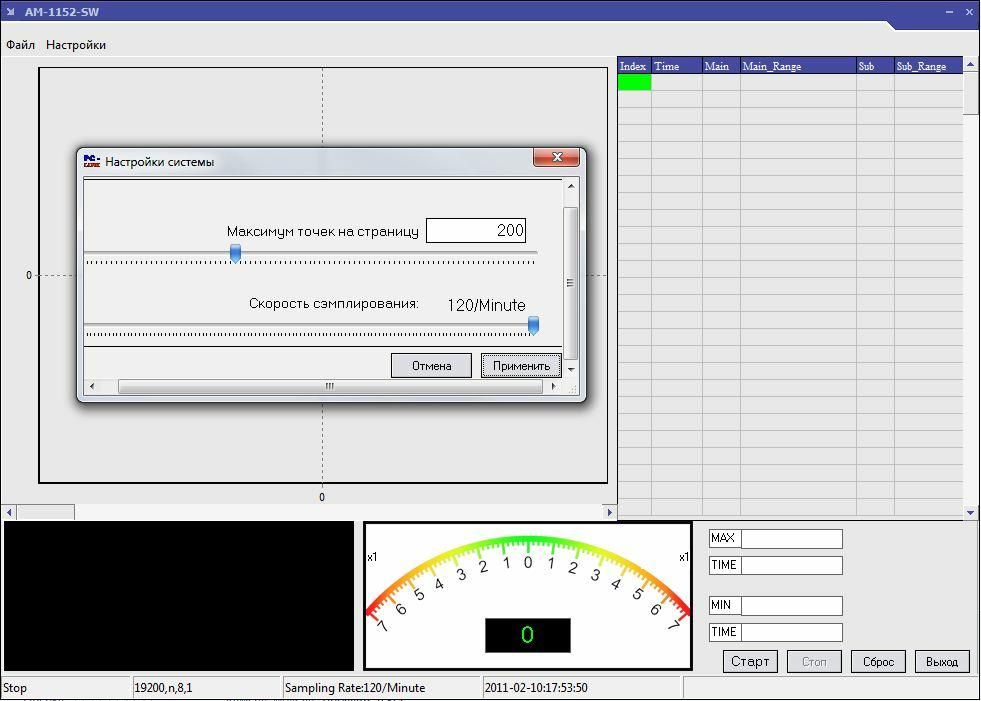Click the MAX value field

point(791,539)
